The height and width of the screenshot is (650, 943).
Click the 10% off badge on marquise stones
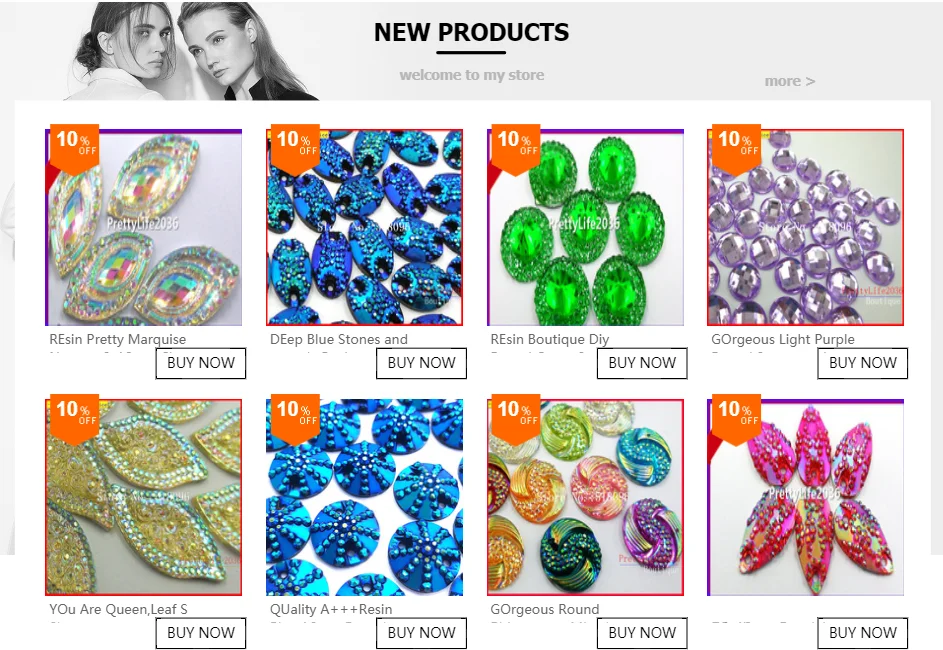coord(74,149)
